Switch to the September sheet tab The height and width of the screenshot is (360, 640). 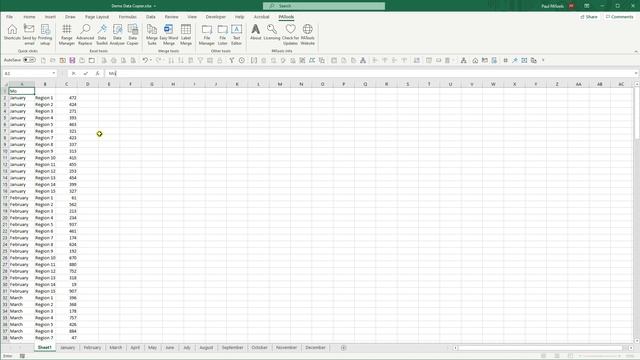(x=233, y=348)
